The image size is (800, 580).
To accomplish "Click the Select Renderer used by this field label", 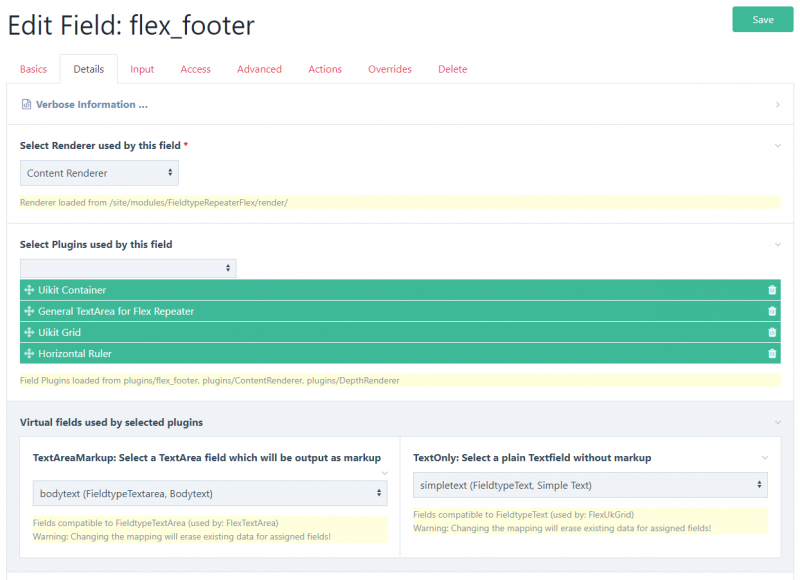I will click(x=100, y=145).
